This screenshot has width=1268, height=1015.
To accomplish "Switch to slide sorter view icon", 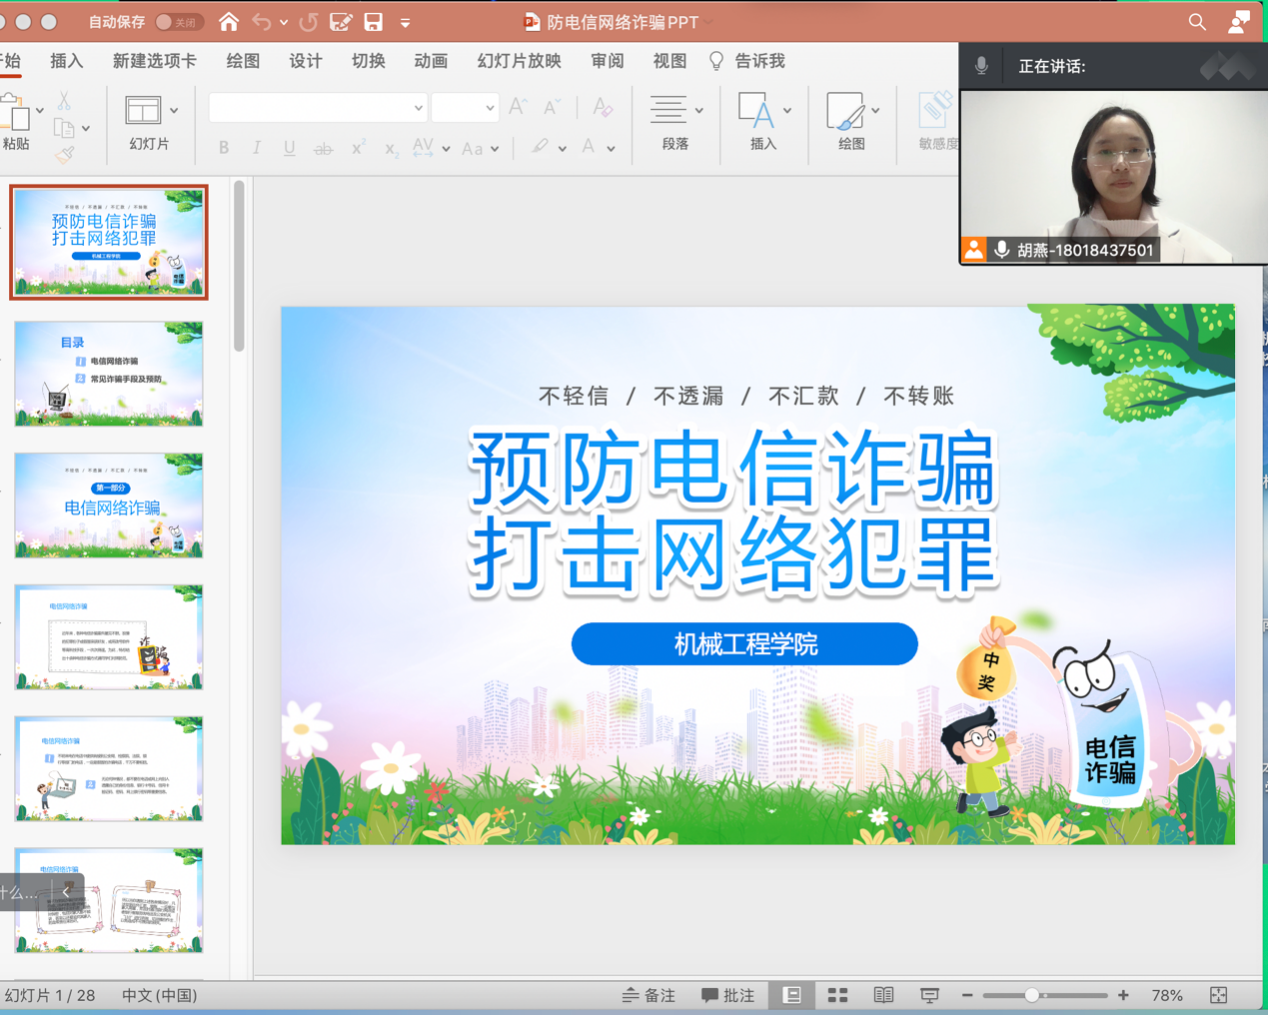I will point(838,995).
